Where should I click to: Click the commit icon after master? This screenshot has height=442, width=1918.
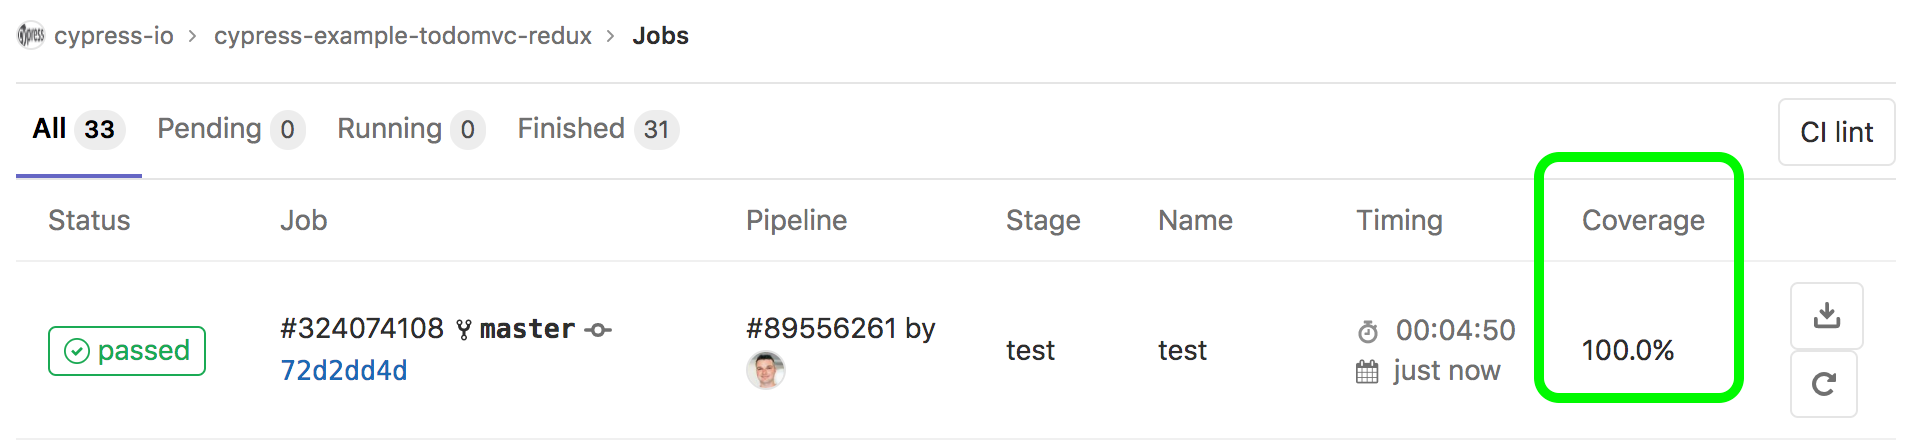[598, 329]
